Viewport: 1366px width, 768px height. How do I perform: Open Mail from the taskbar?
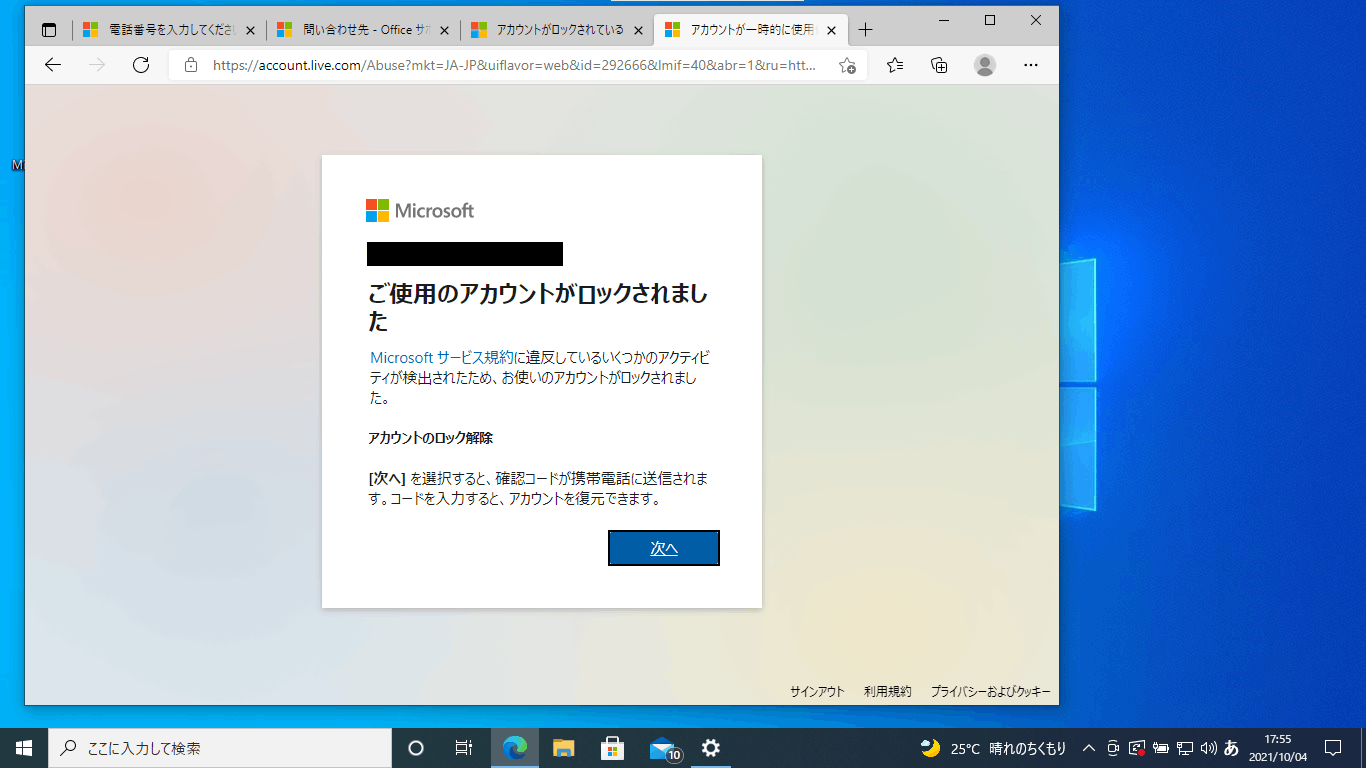pos(661,747)
